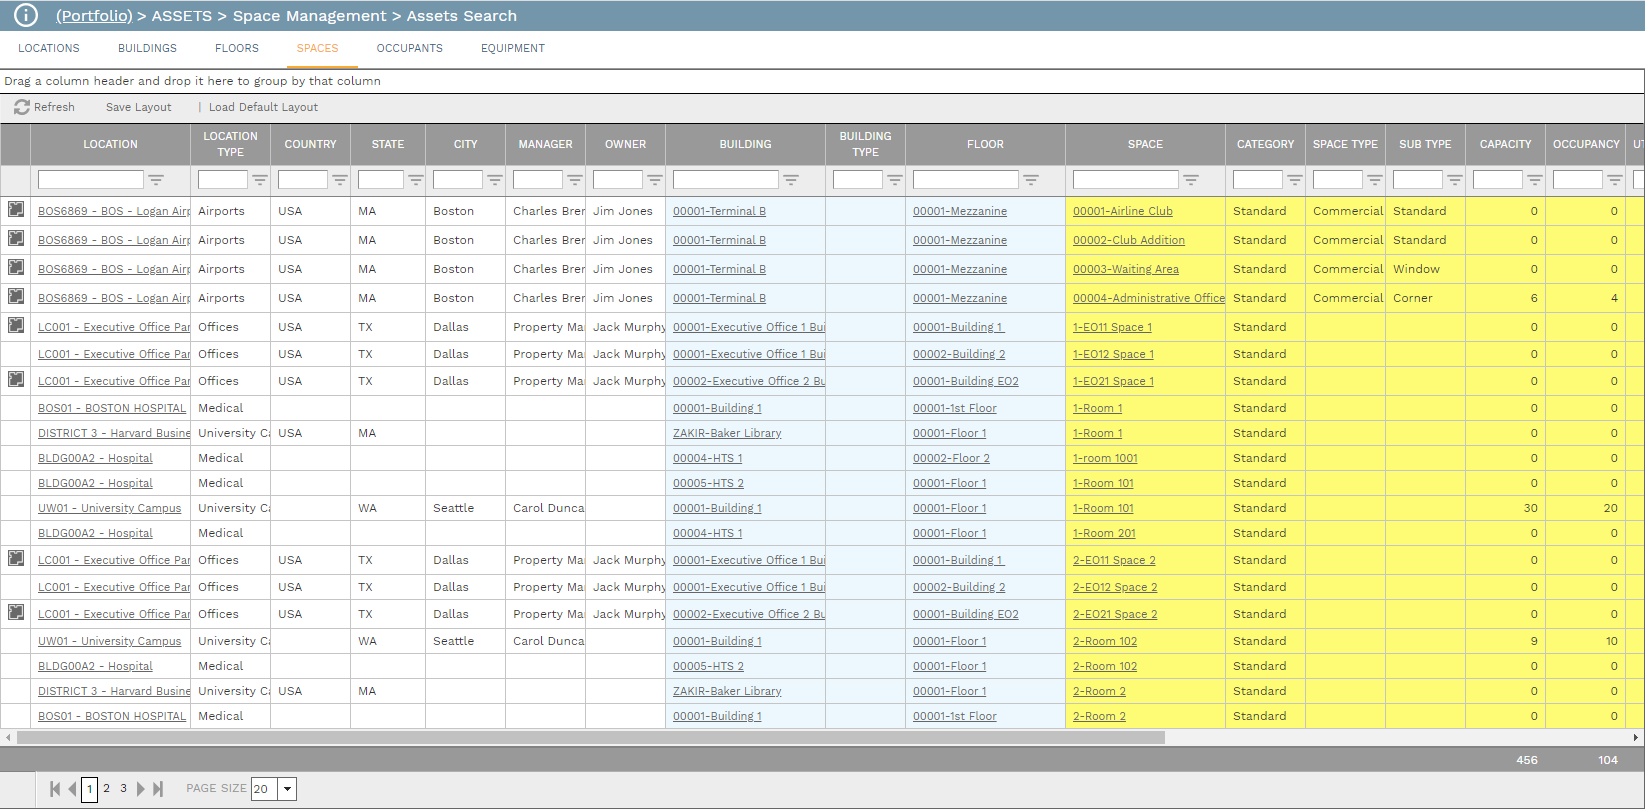
Task: Open the filter menu icon for Building column
Action: tap(791, 180)
